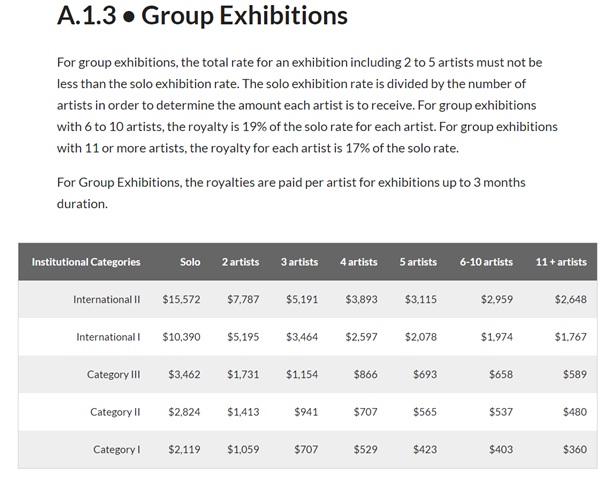The width and height of the screenshot is (600, 484).
Task: Select the International I row label
Action: [108, 337]
